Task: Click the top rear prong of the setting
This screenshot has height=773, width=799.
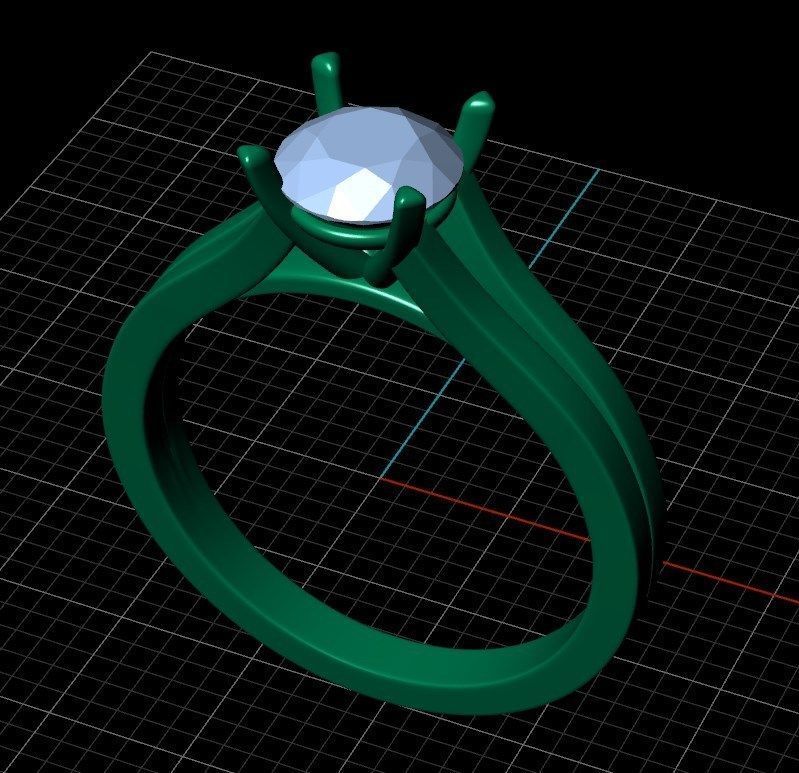Action: [x=326, y=82]
